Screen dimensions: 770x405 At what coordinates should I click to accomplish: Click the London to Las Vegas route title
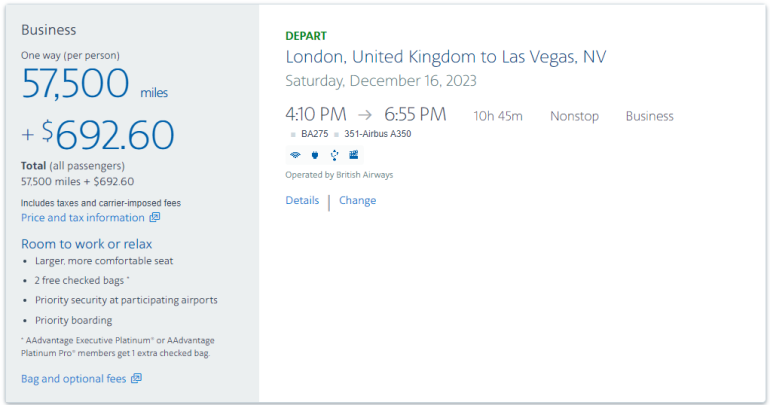(446, 57)
